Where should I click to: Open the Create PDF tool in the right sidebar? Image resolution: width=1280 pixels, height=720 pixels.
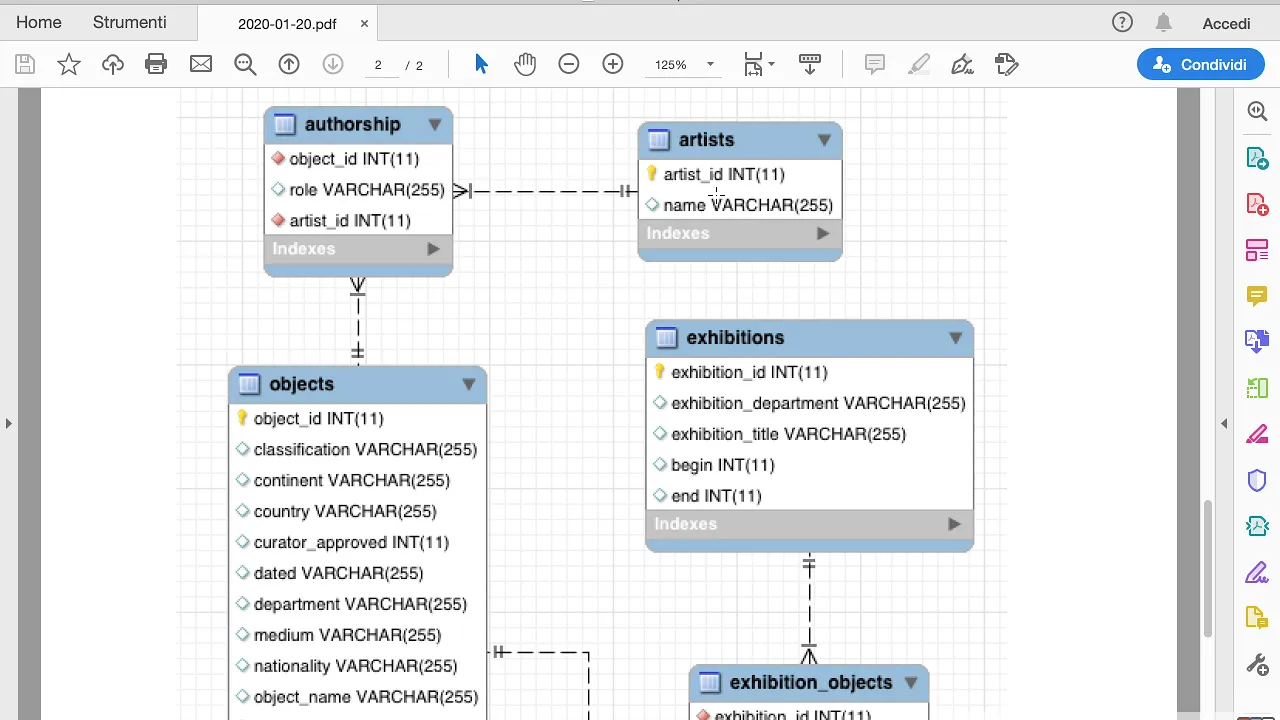pos(1257,204)
